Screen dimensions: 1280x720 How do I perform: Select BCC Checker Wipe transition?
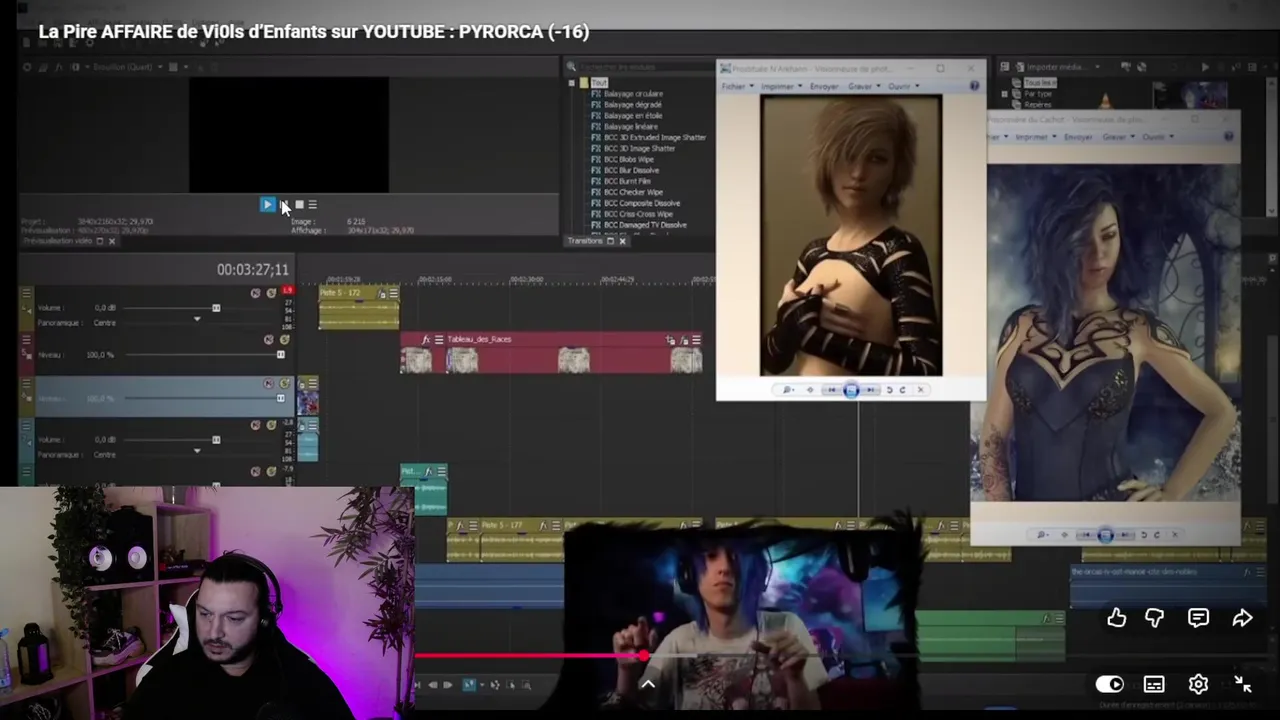(x=633, y=192)
